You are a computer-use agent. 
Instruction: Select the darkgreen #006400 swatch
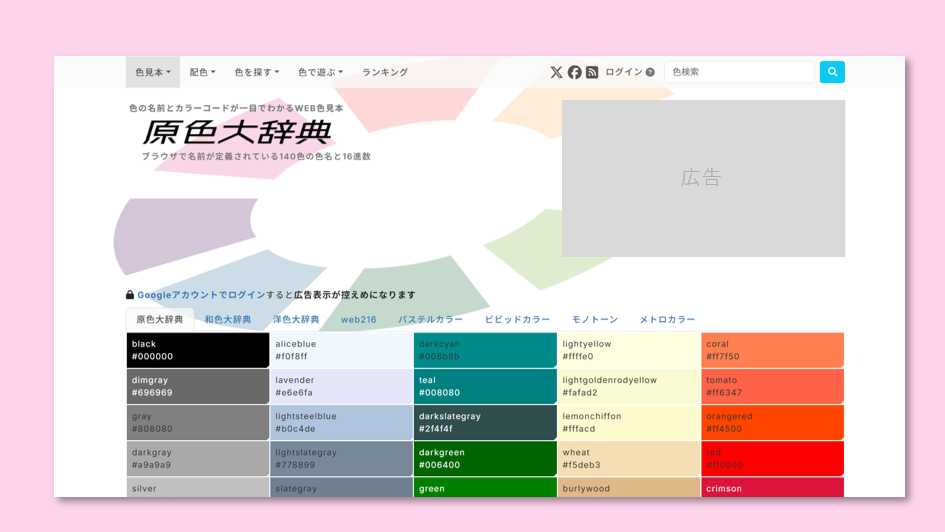[485, 458]
